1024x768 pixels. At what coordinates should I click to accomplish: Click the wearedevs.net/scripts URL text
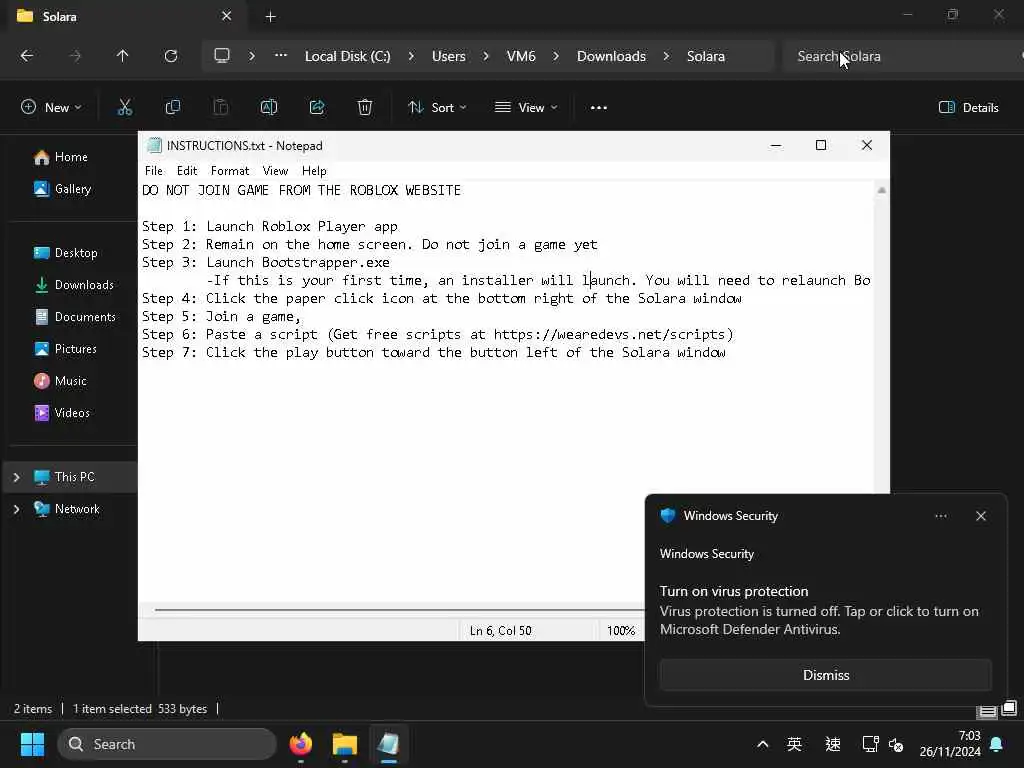tap(611, 334)
